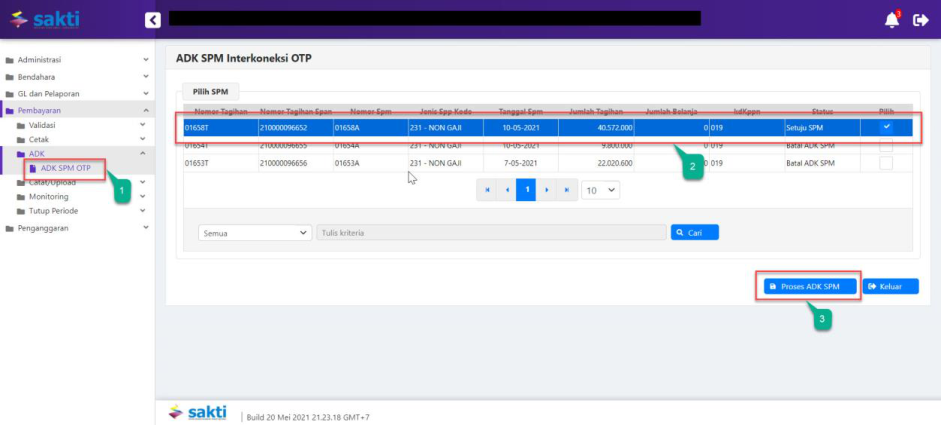
Task: Jump to the last page of results
Action: coord(566,189)
